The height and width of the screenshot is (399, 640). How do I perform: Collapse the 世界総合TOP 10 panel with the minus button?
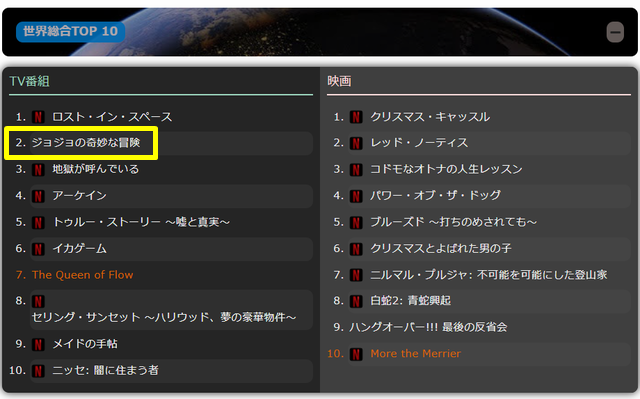tap(615, 32)
